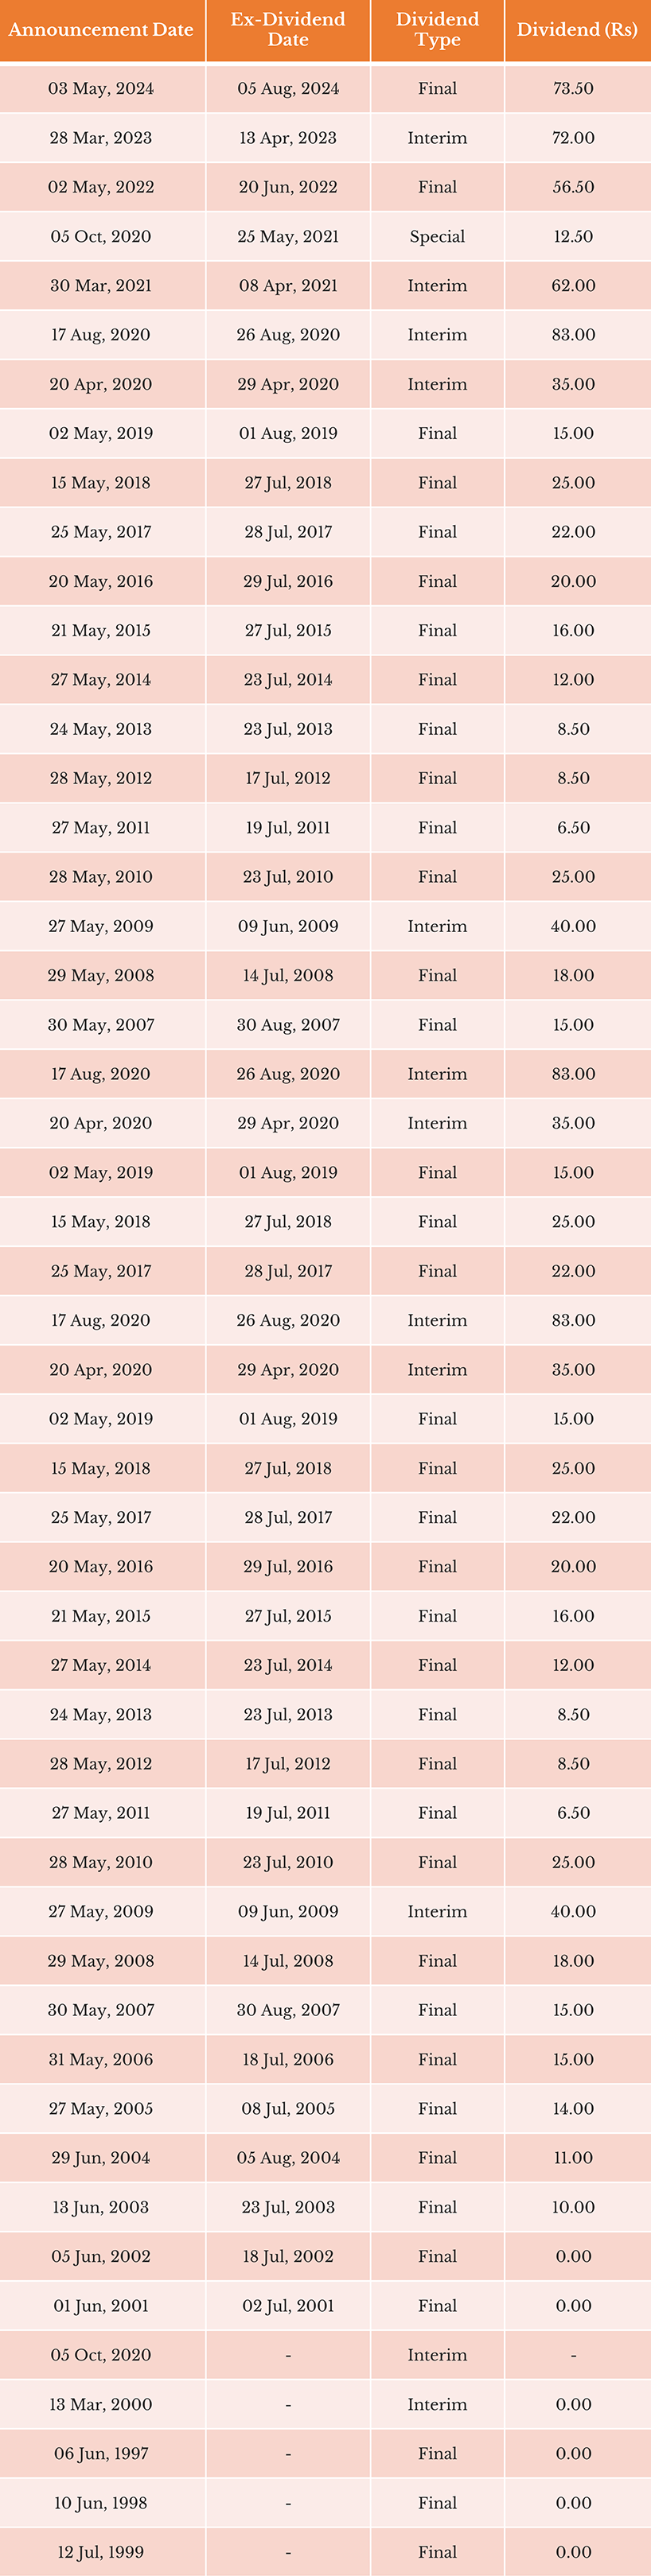This screenshot has width=651, height=2576.
Task: Click the 02 May, 2022 announcement date
Action: (x=101, y=187)
